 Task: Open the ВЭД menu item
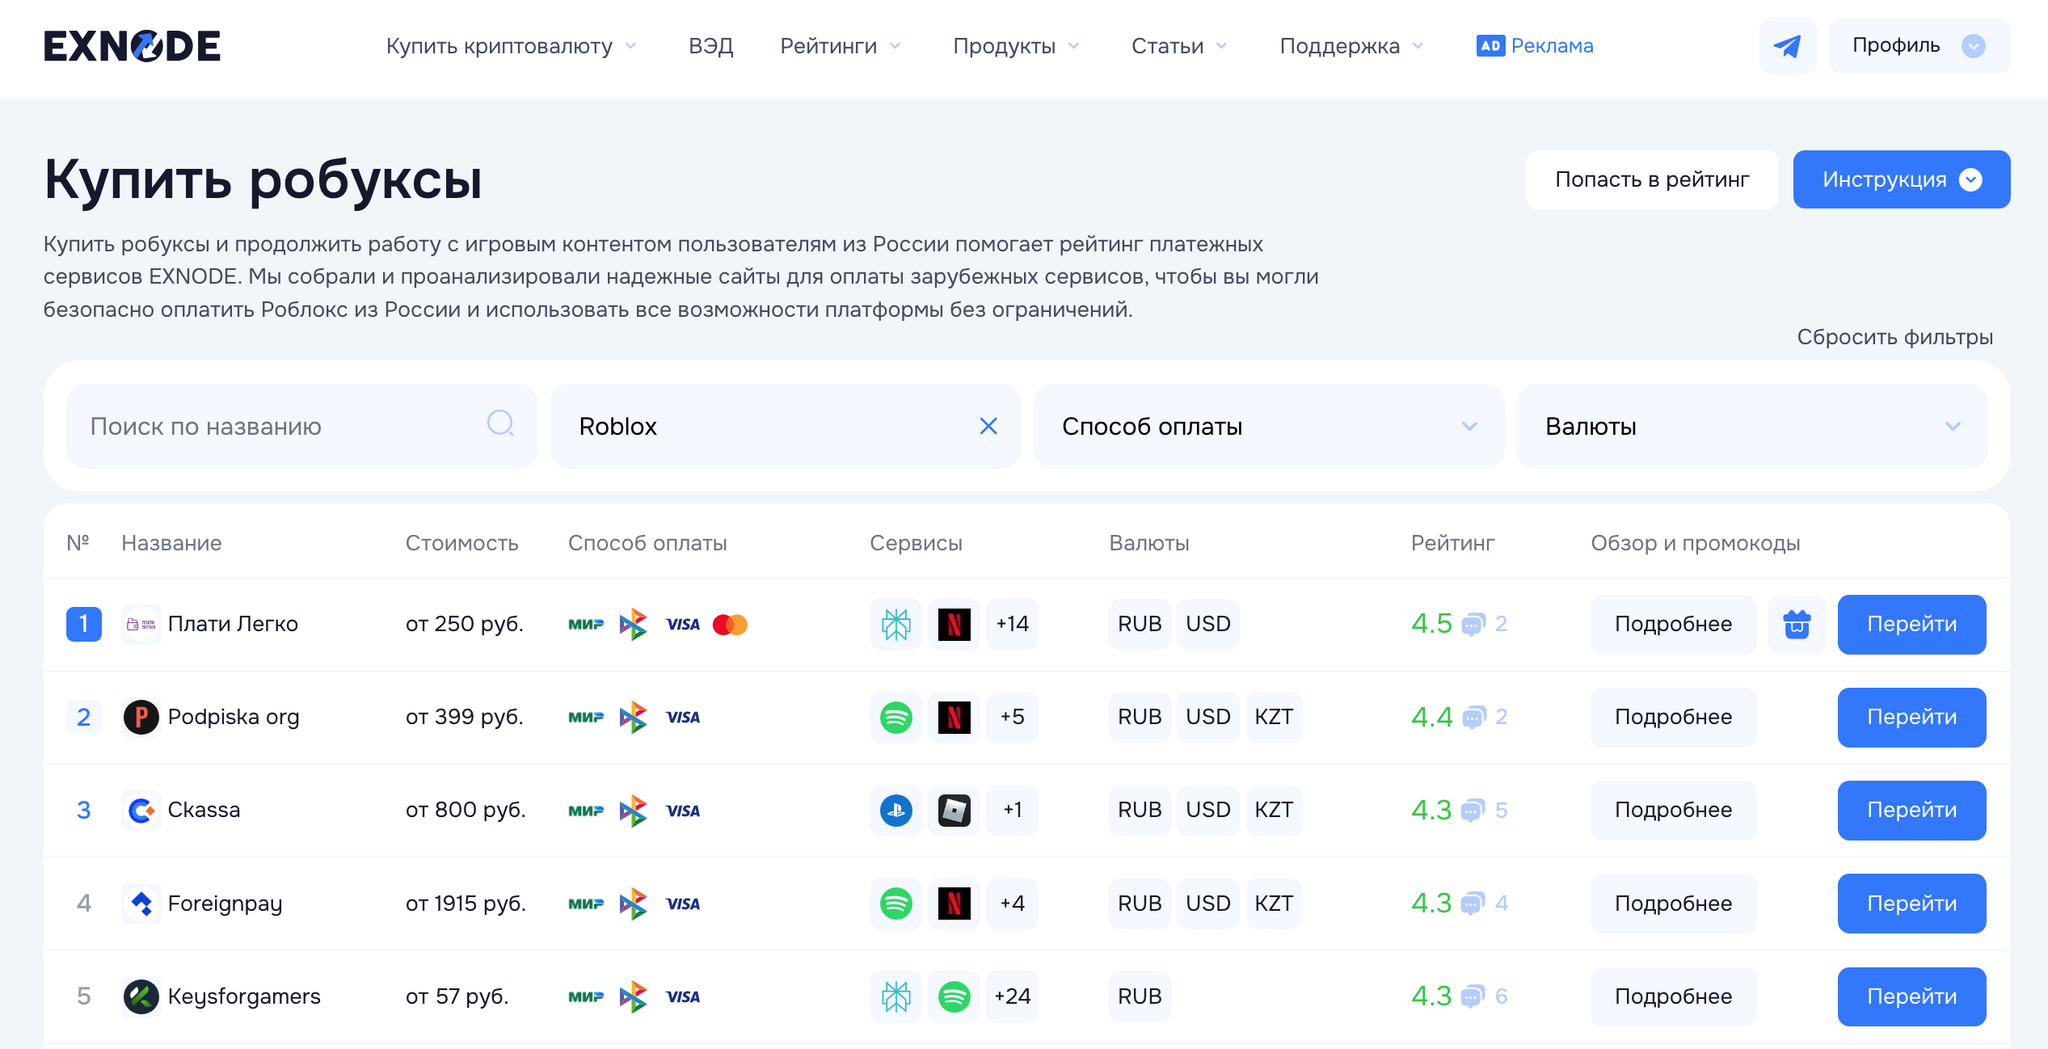pyautogui.click(x=711, y=46)
